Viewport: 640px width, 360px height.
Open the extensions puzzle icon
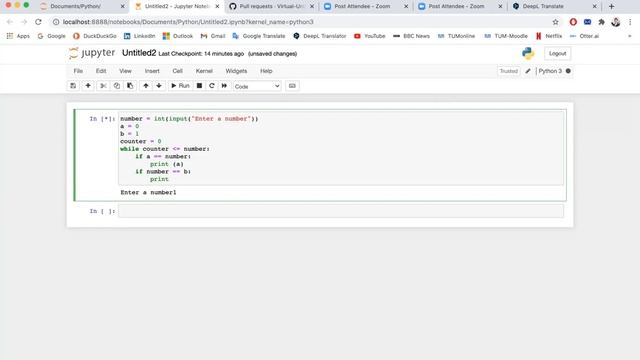click(601, 22)
